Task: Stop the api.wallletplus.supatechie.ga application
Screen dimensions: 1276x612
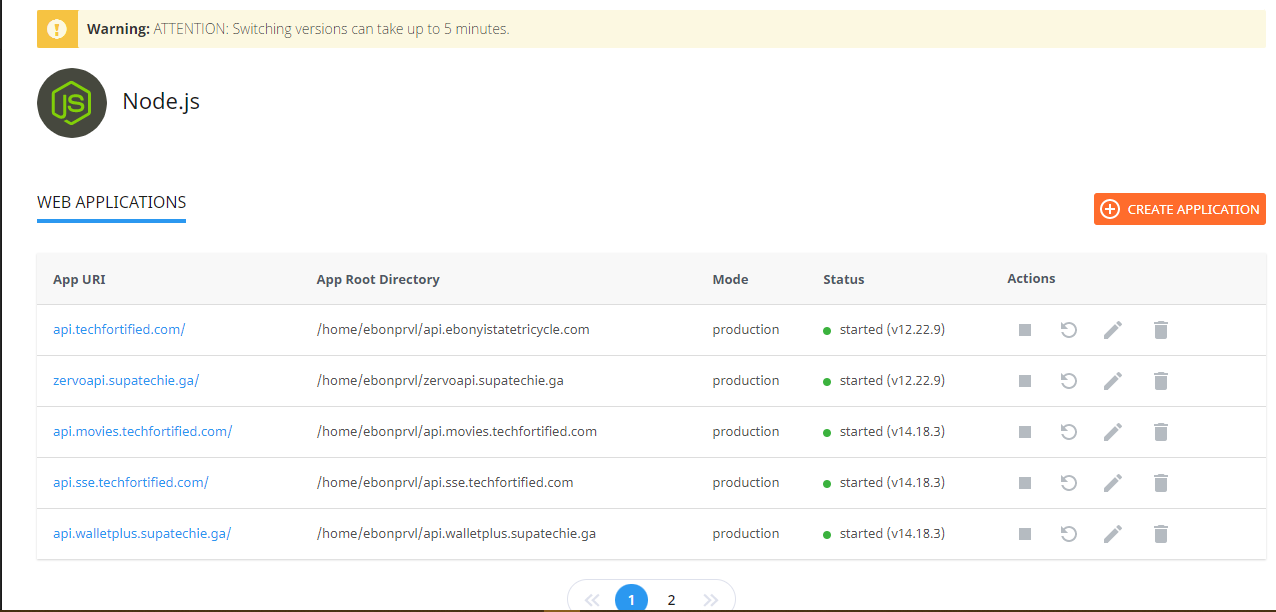Action: coord(1024,533)
